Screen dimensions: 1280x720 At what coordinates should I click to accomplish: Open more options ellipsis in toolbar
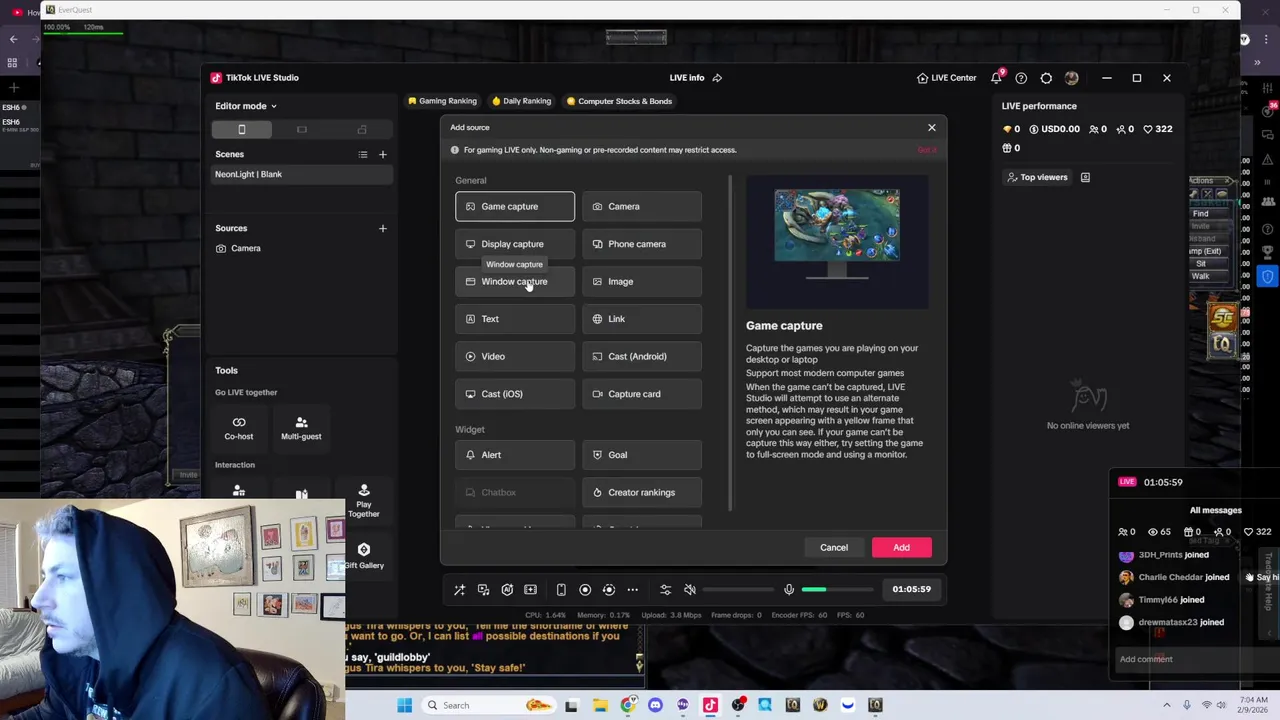click(x=632, y=590)
